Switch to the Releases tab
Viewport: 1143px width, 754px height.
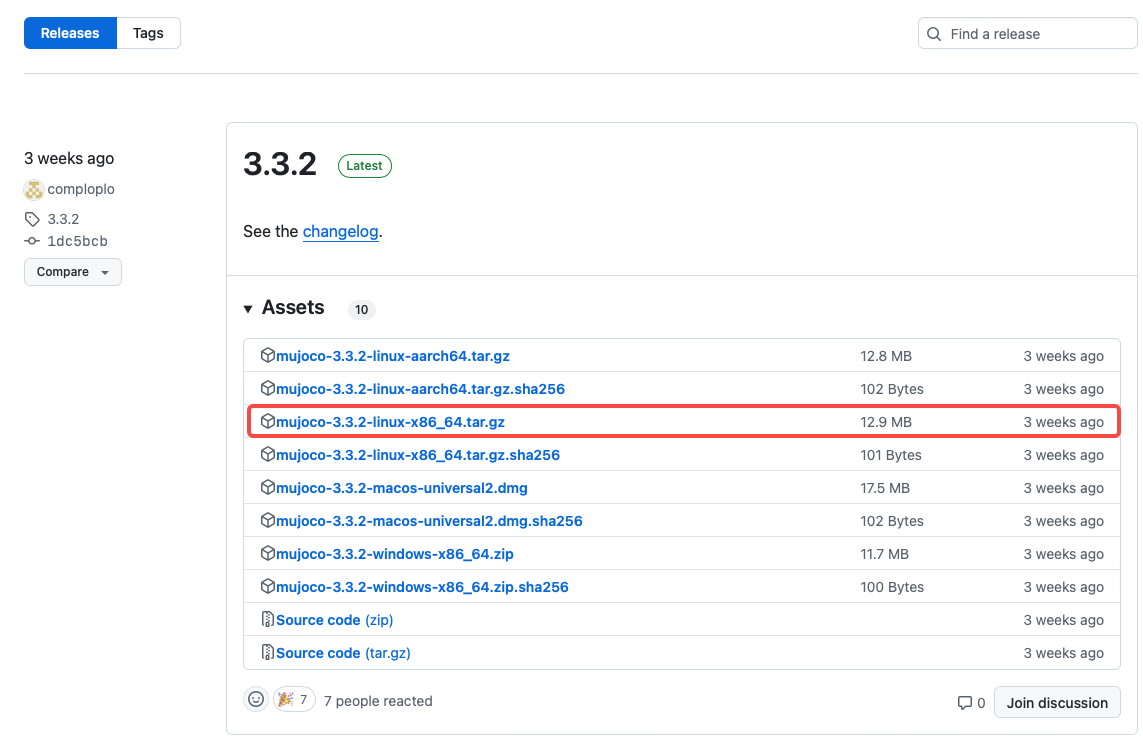tap(70, 34)
